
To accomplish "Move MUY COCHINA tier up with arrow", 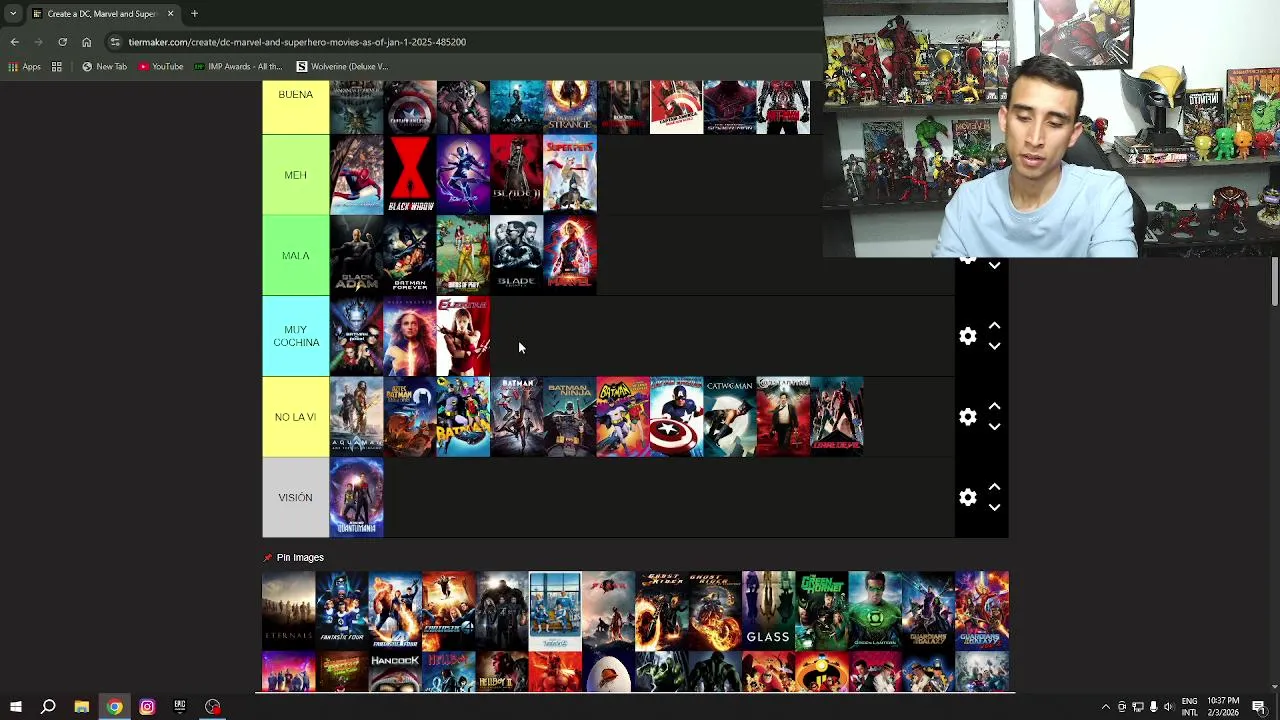I will (994, 326).
